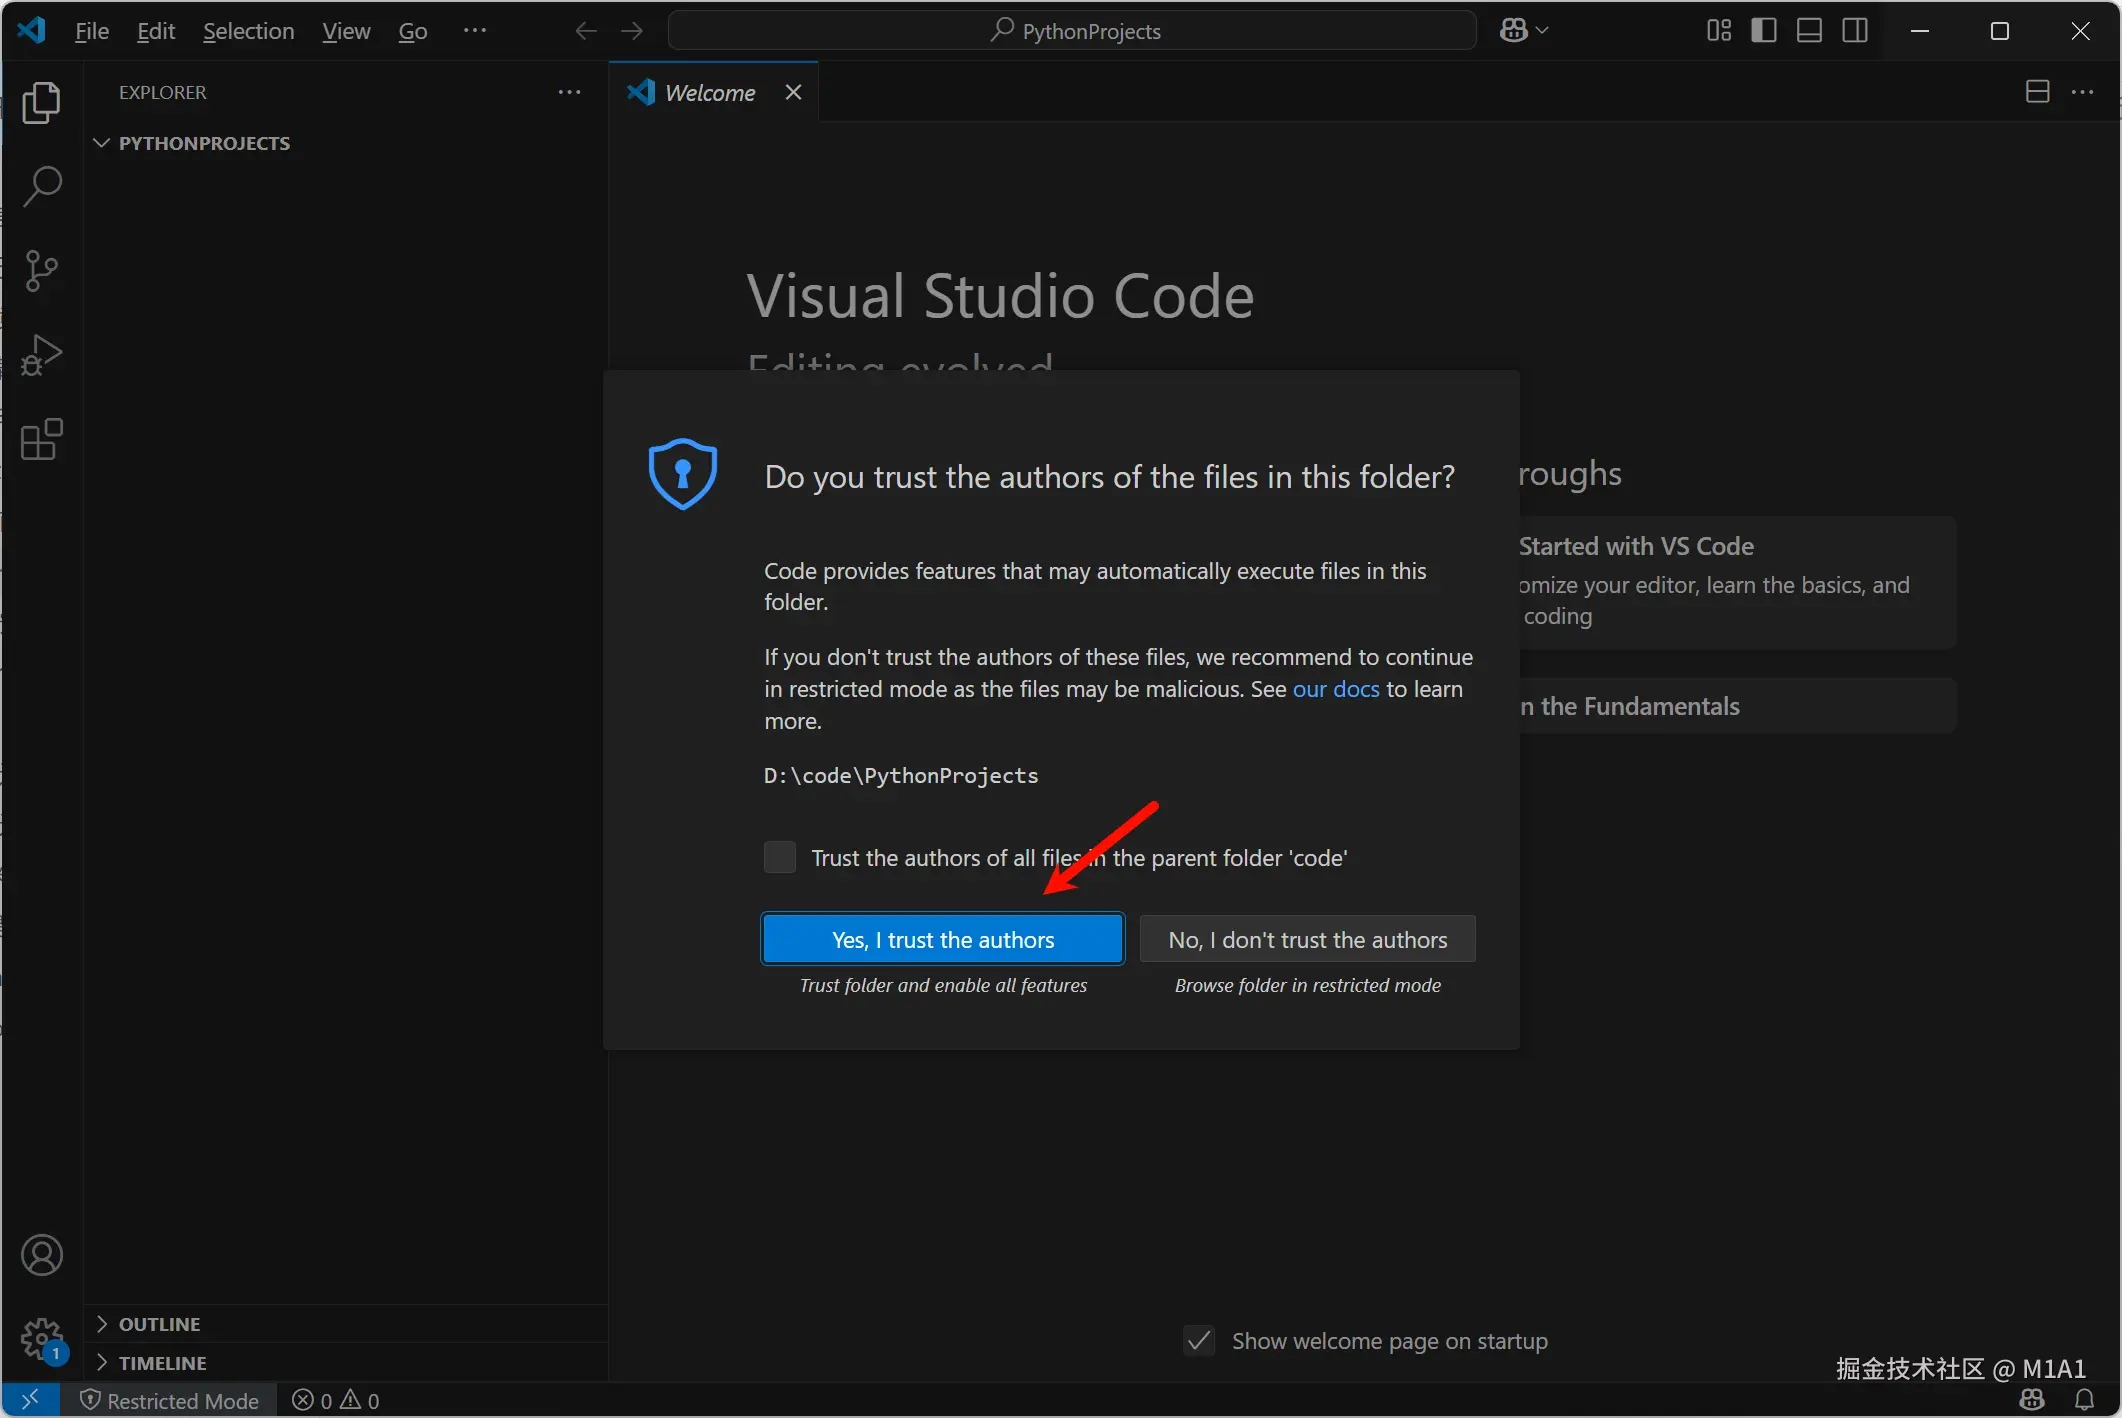Open the Copilot dropdown arrow in title bar

tap(1542, 31)
